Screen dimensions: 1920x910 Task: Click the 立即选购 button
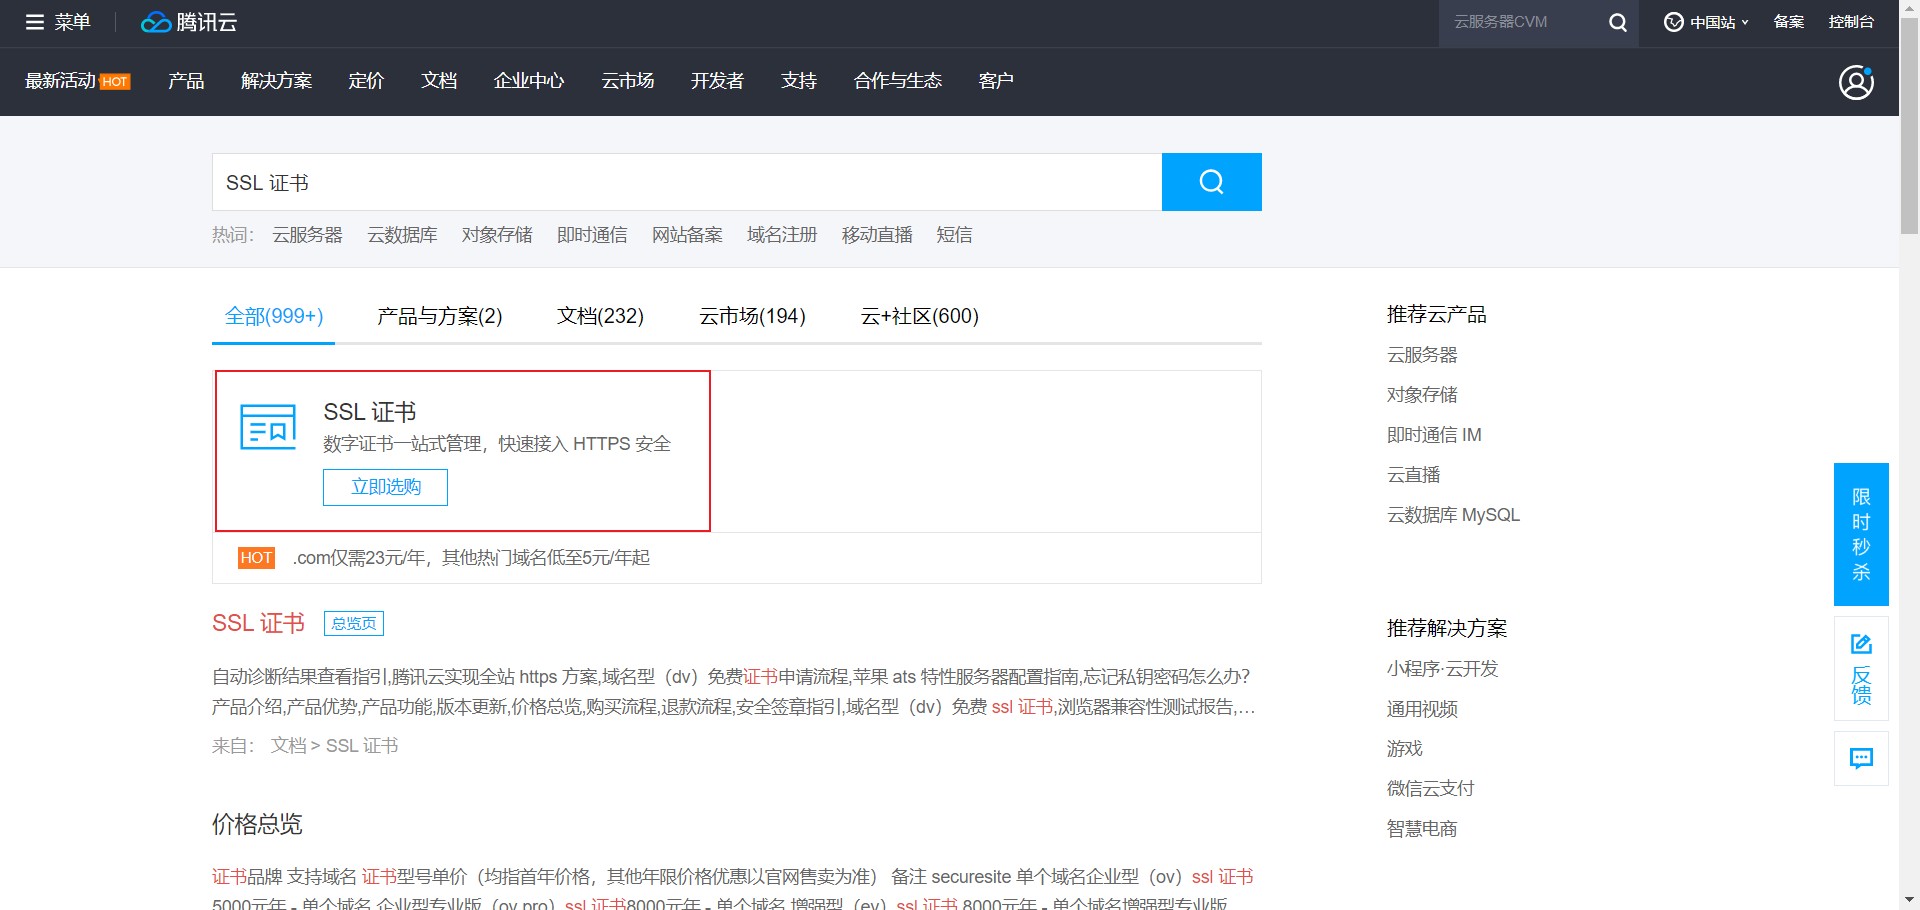385,487
